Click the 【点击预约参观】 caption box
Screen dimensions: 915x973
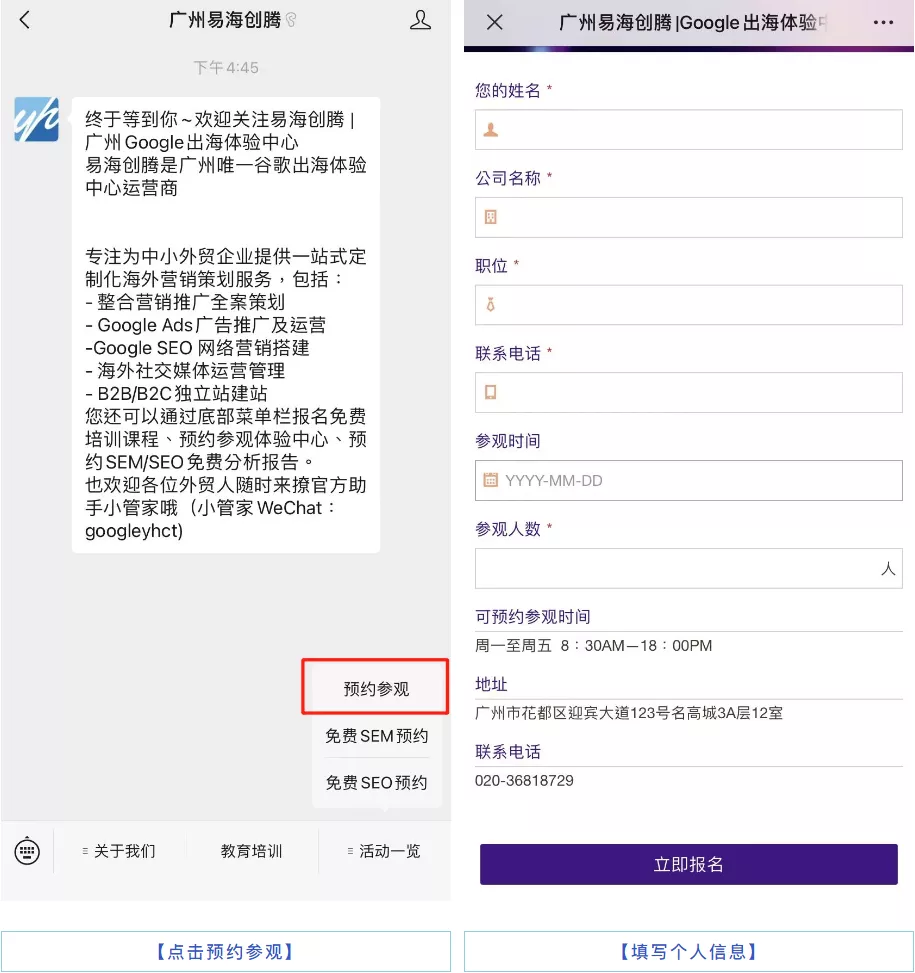[x=226, y=951]
